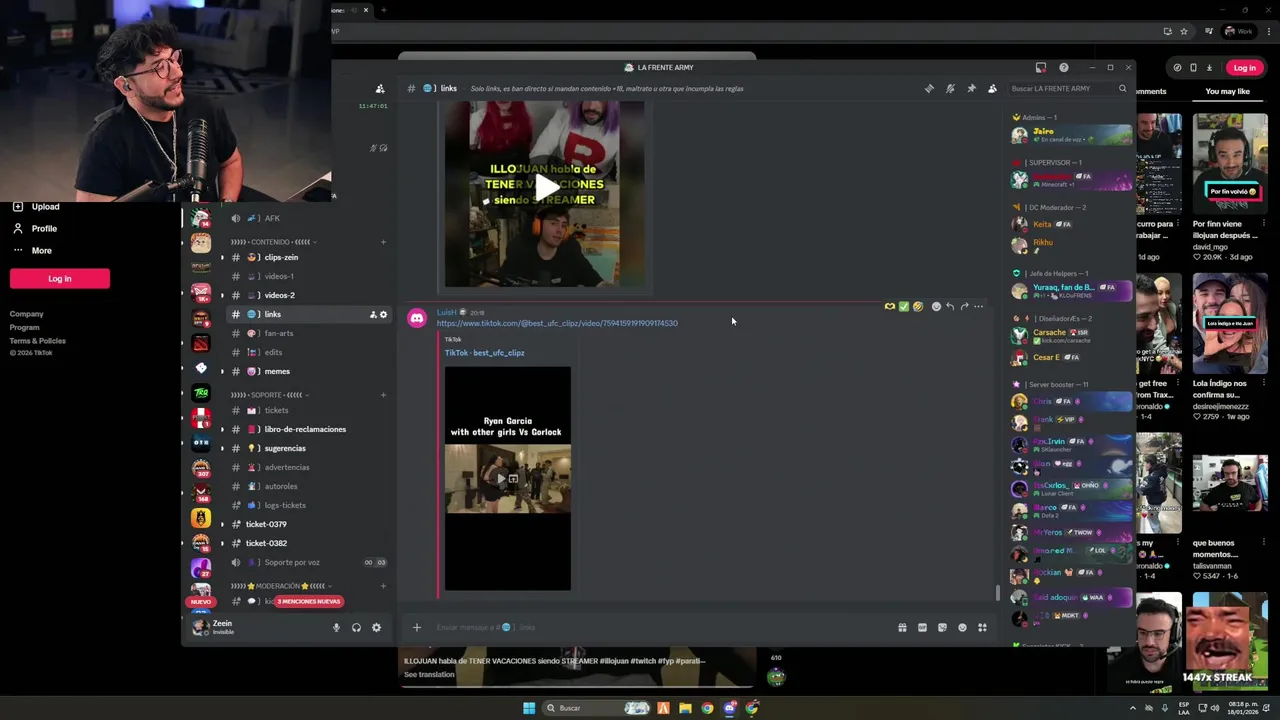This screenshot has height=720, width=1280.
Task: Add checkmark reaction on LuisH message
Action: [x=904, y=306]
